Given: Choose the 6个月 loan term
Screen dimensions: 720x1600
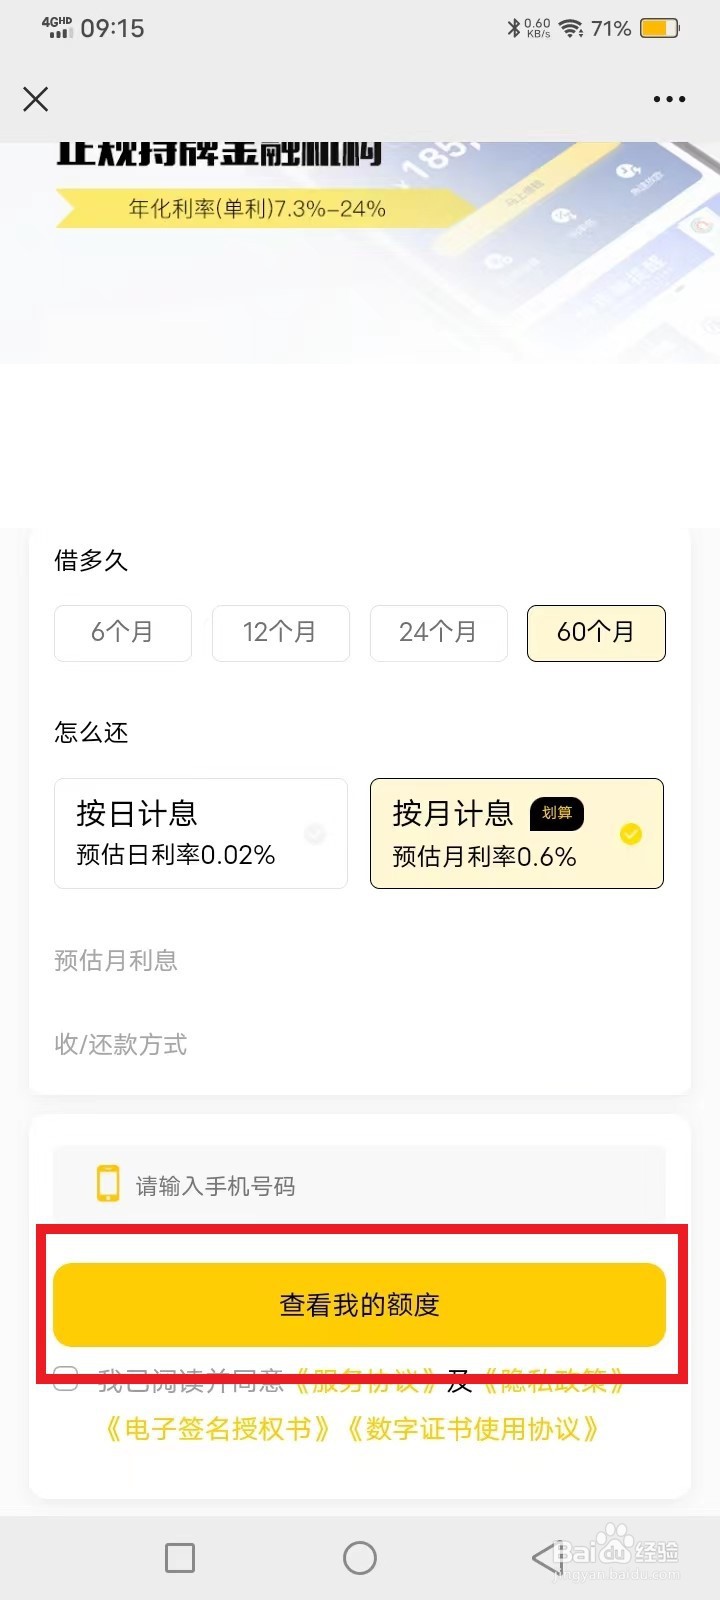Looking at the screenshot, I should (x=123, y=633).
